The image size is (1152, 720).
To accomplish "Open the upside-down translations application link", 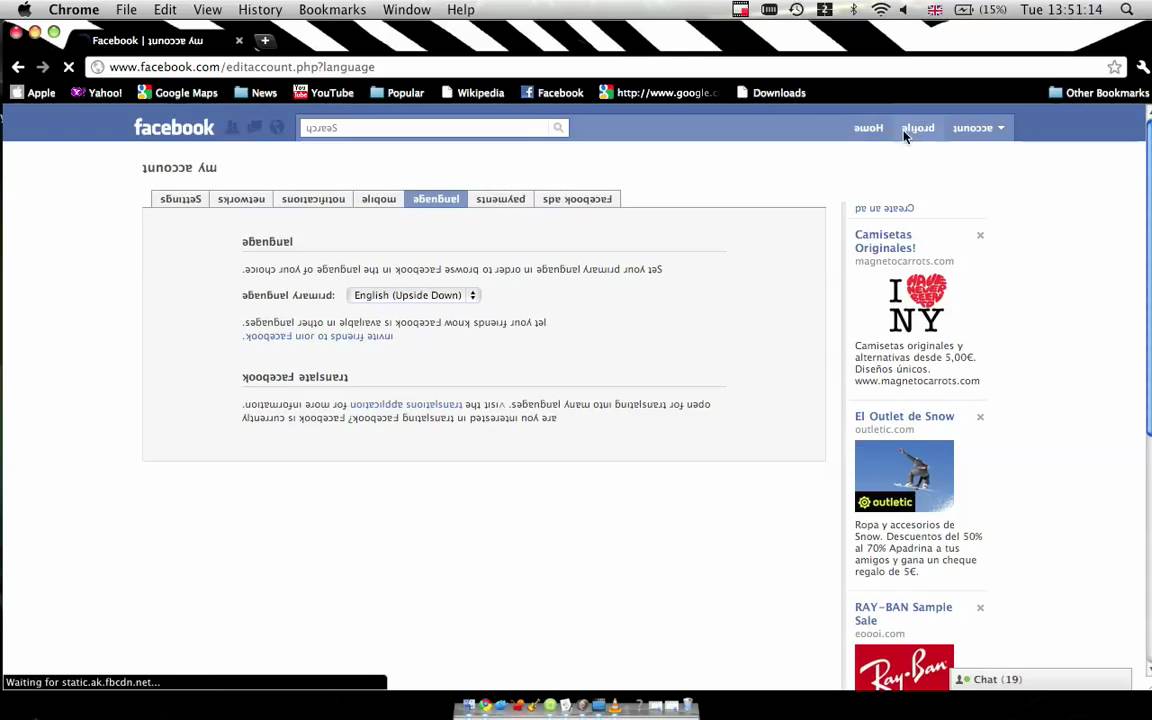I will tap(406, 404).
